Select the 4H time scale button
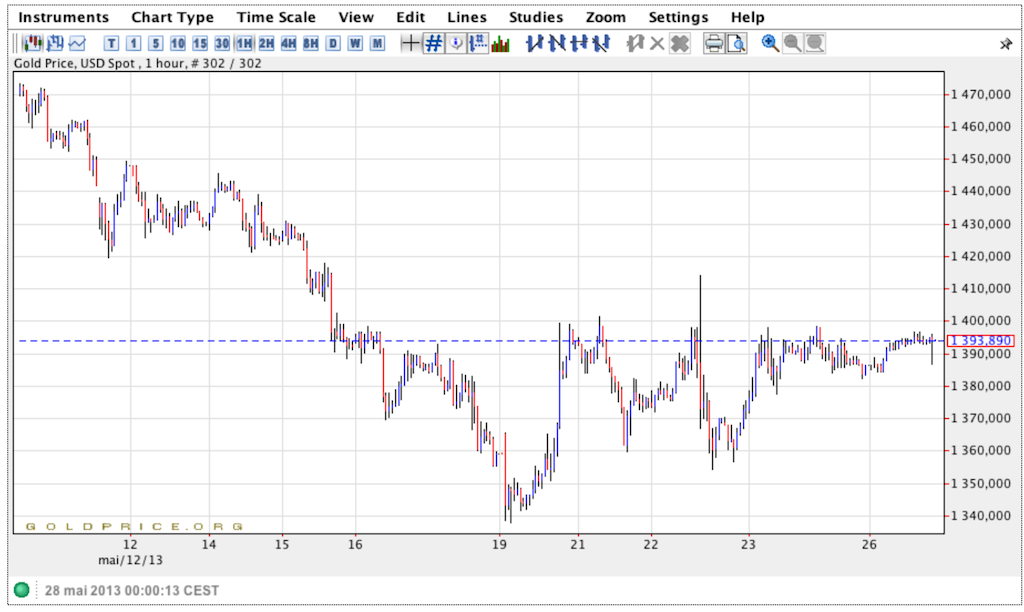Screen dimensions: 1024x612 click(x=288, y=43)
